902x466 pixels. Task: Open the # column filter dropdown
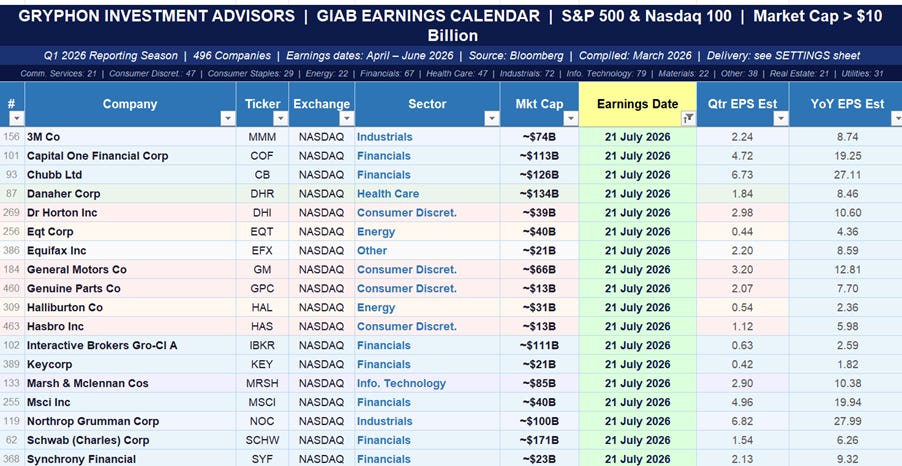click(x=17, y=119)
